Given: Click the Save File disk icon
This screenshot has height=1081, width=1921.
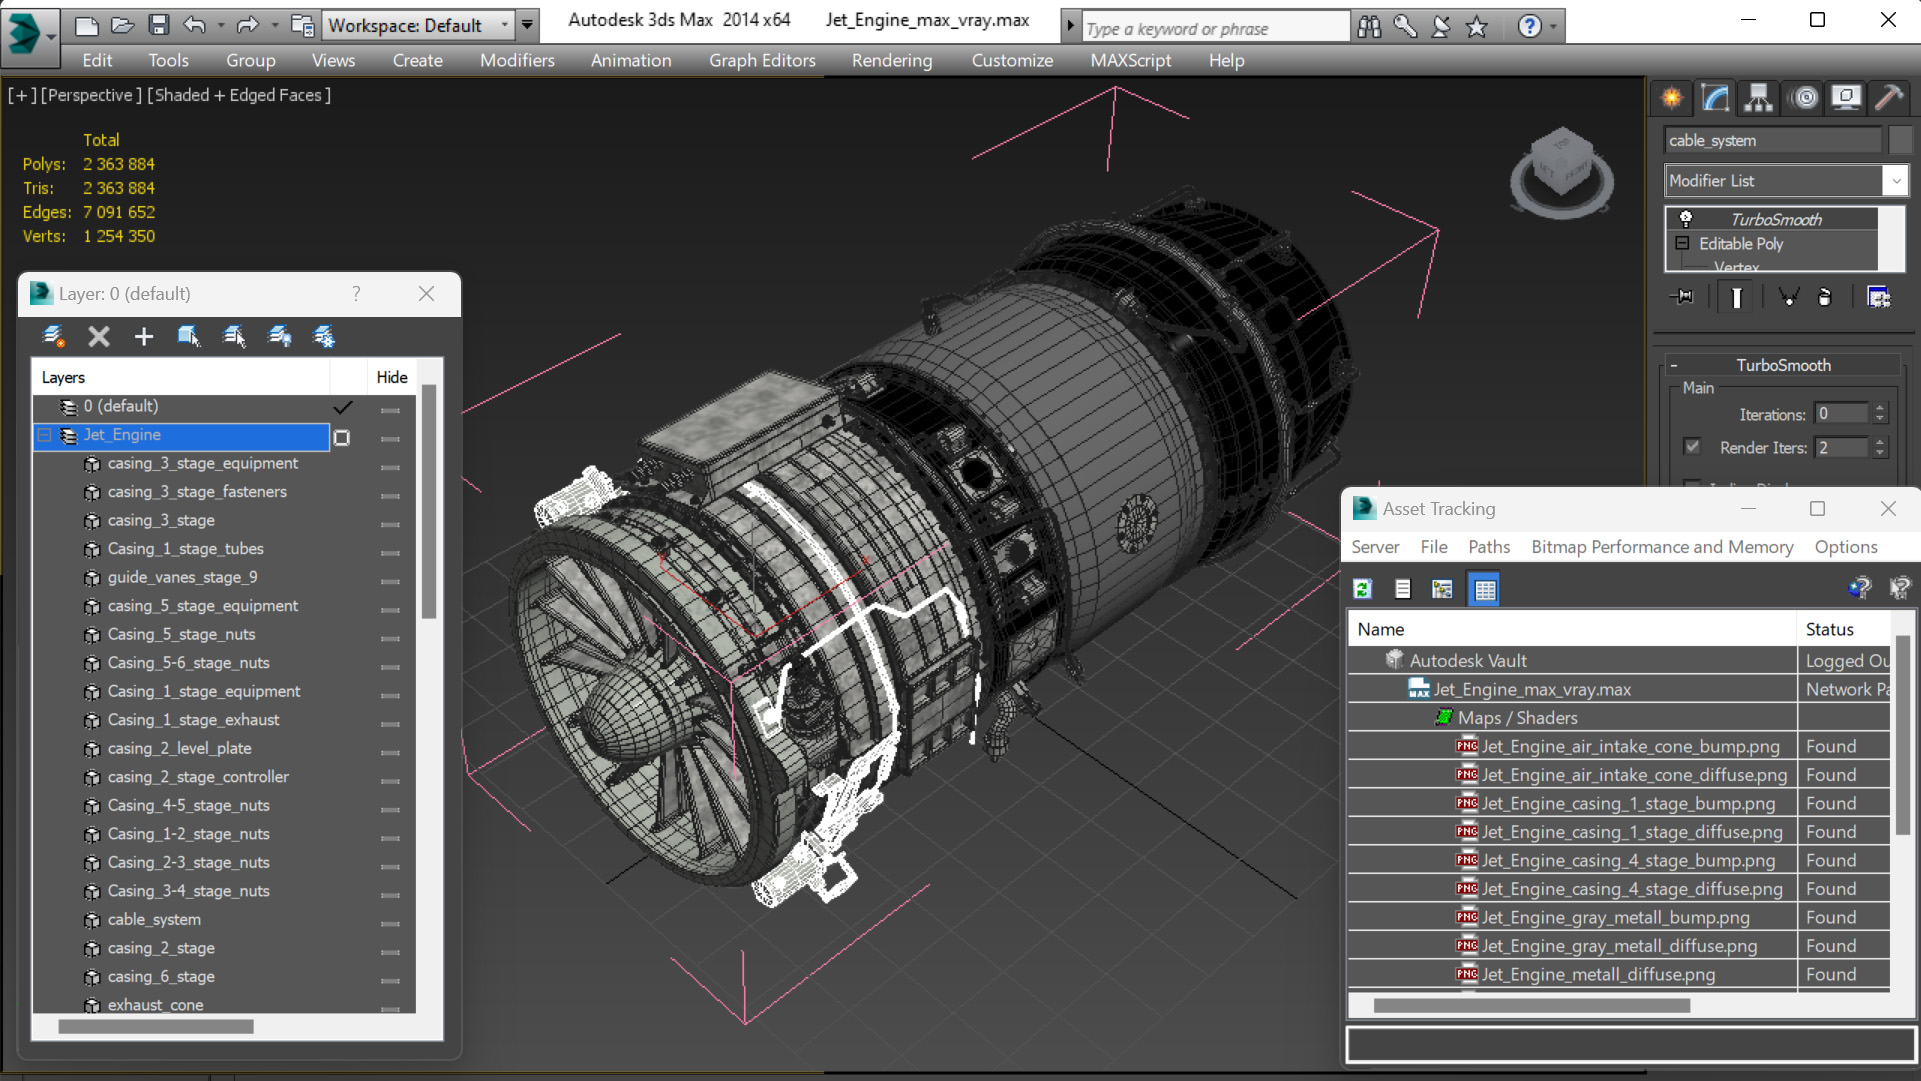Looking at the screenshot, I should [158, 25].
